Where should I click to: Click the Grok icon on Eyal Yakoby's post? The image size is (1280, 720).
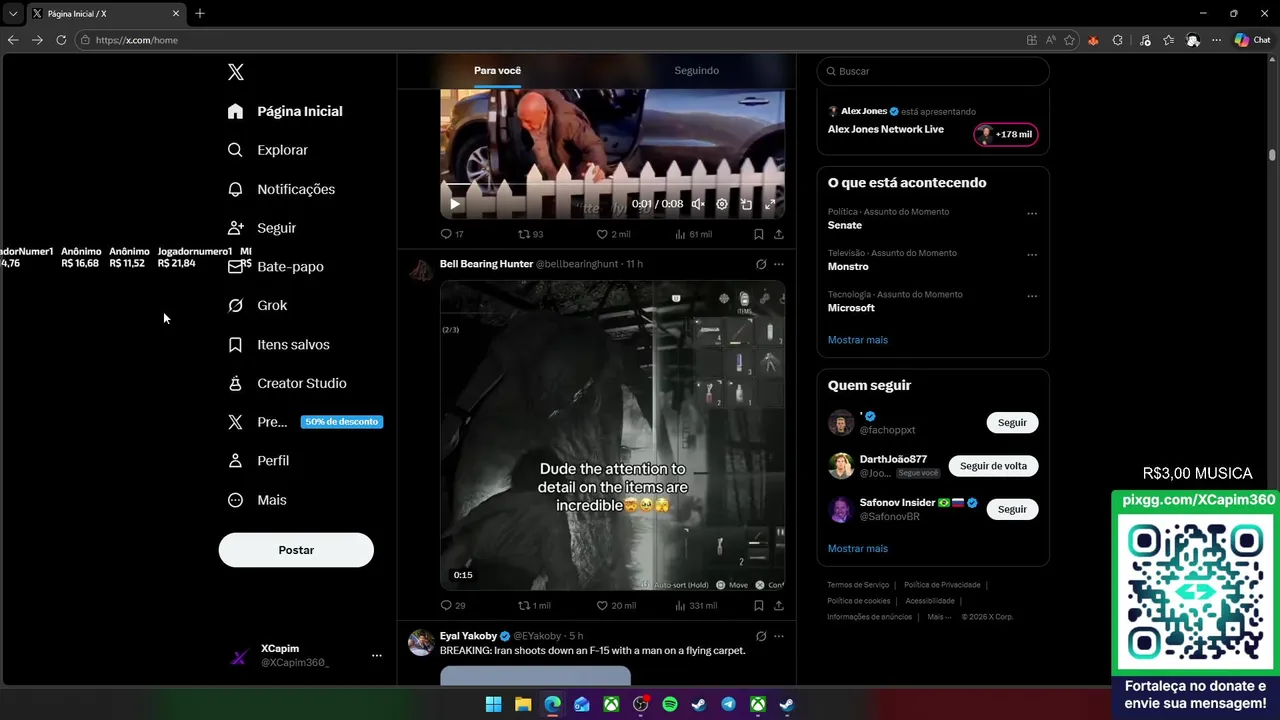click(761, 636)
